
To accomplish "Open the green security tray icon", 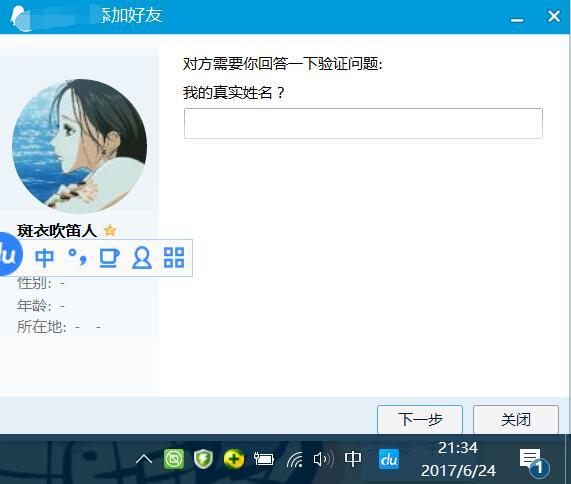I will click(174, 459).
